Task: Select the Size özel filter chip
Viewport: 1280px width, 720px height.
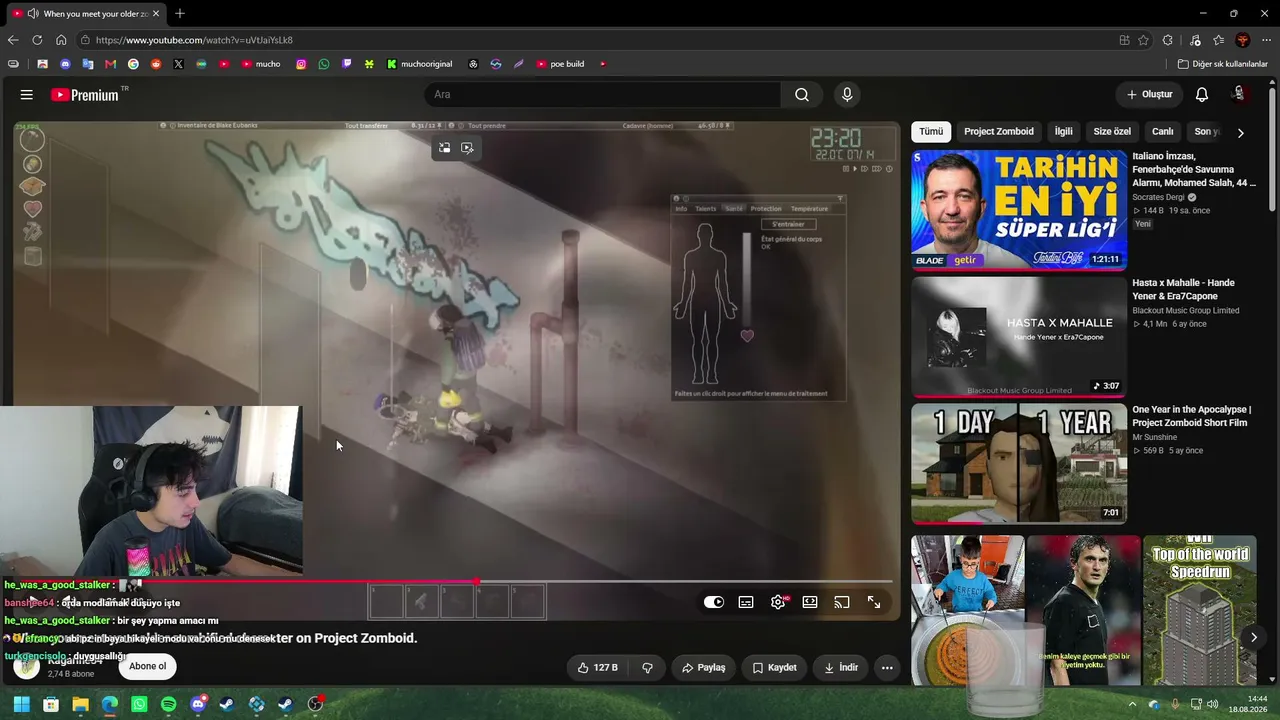Action: tap(1112, 131)
